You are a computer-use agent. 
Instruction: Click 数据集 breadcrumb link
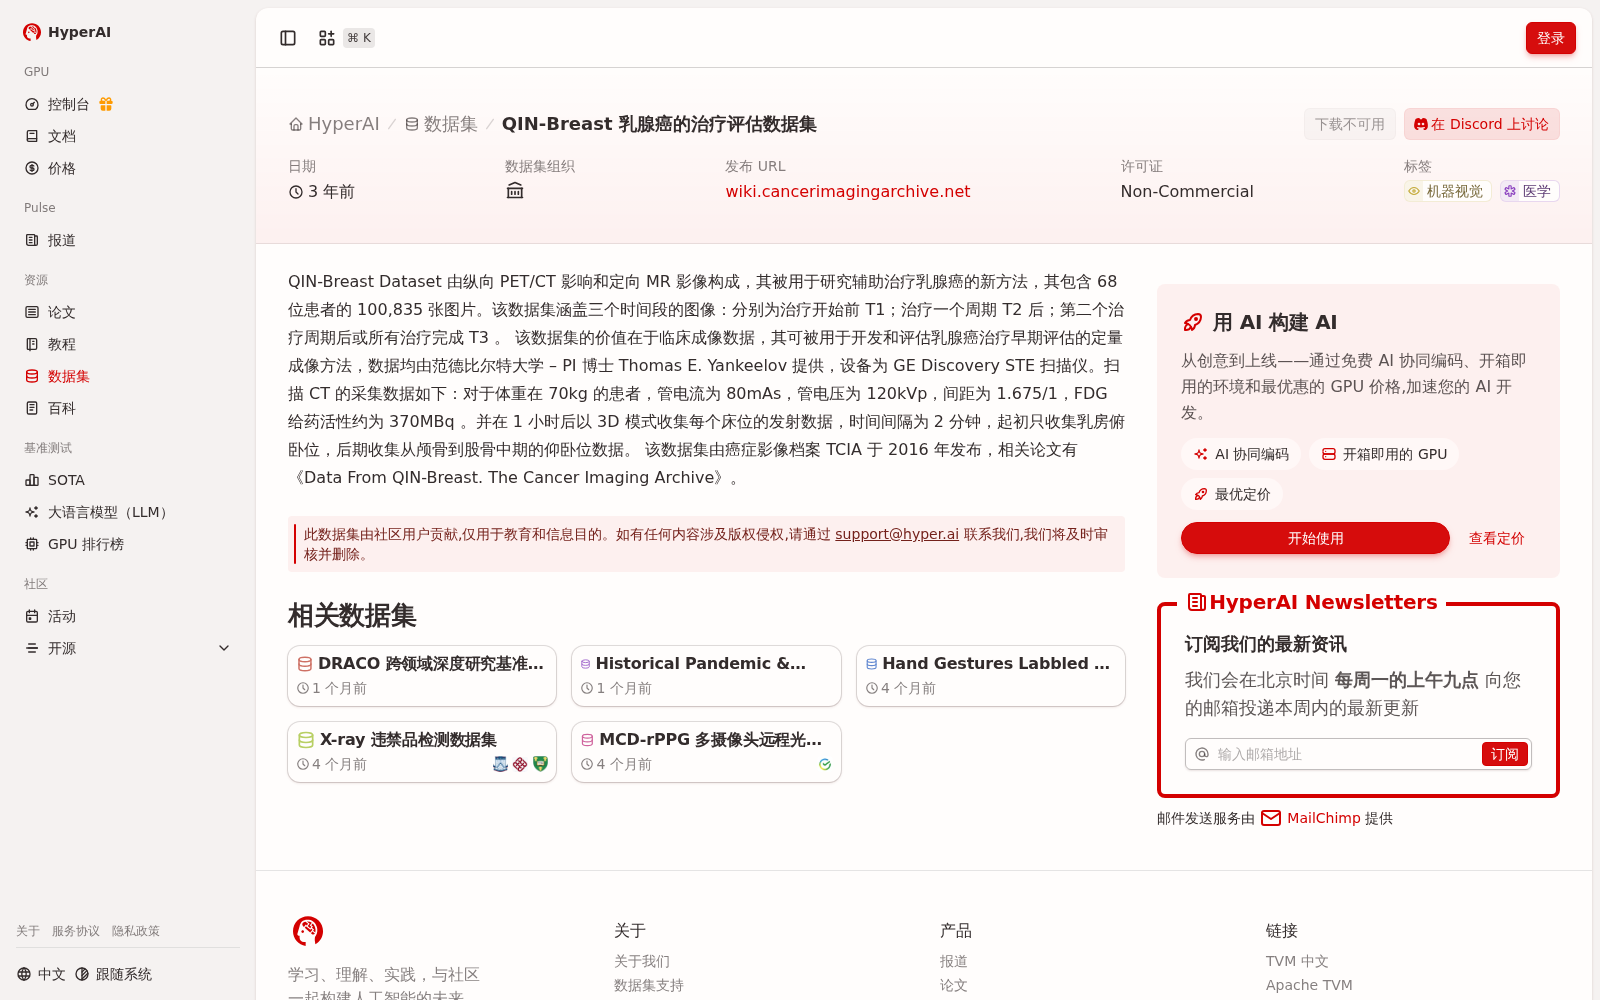coord(441,124)
